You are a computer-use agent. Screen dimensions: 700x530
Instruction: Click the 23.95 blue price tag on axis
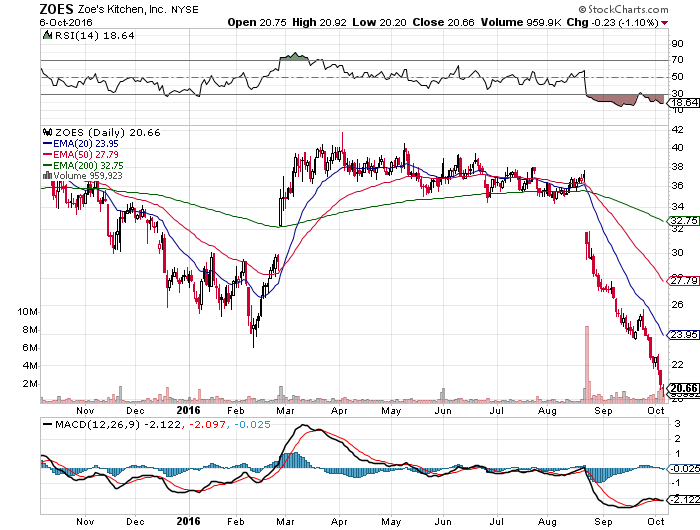683,334
